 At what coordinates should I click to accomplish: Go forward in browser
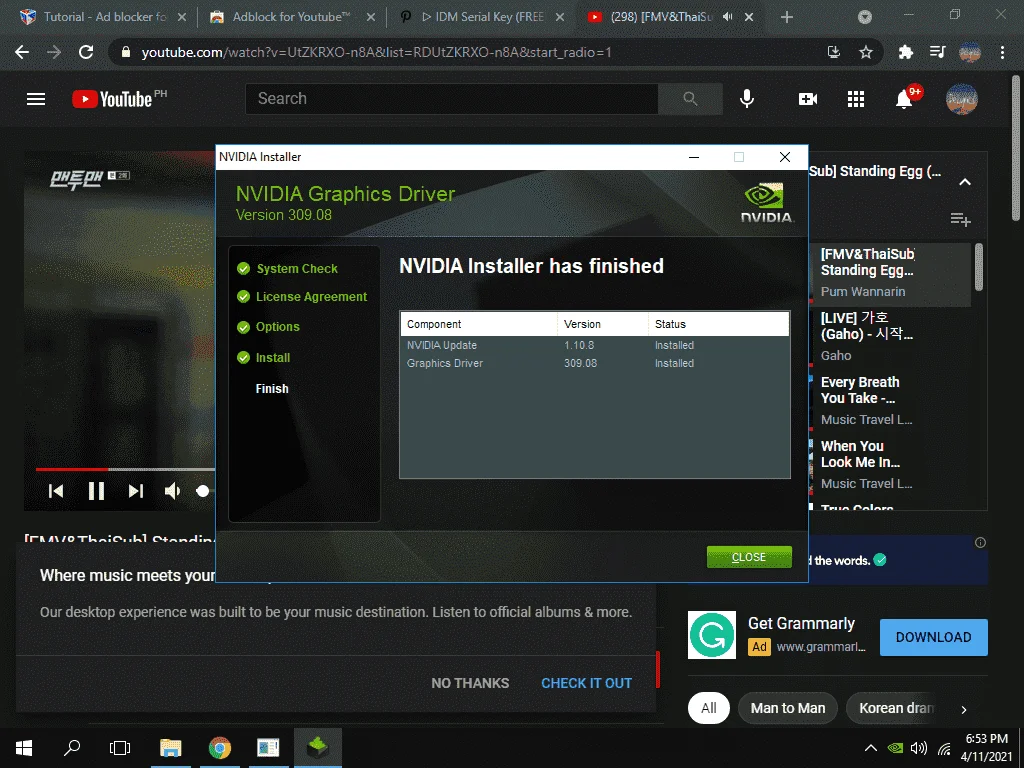(x=54, y=52)
